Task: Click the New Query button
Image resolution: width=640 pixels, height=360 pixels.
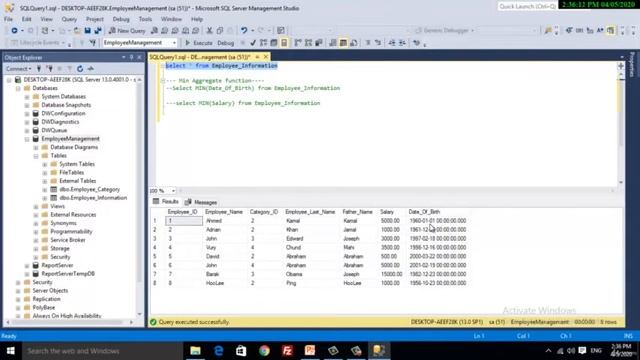Action: (127, 31)
